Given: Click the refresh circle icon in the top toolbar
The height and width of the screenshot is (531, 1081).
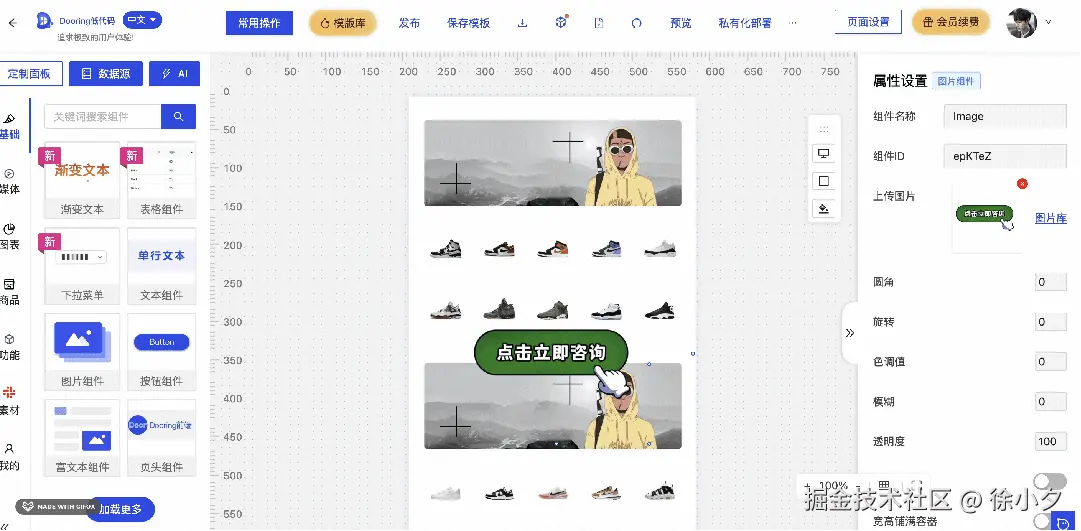Looking at the screenshot, I should pos(636,23).
